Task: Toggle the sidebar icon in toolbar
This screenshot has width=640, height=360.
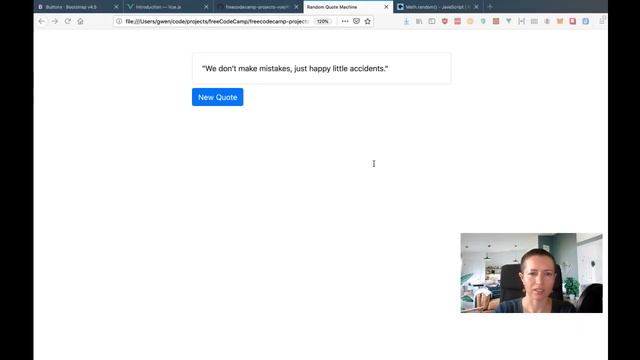Action: click(x=432, y=21)
